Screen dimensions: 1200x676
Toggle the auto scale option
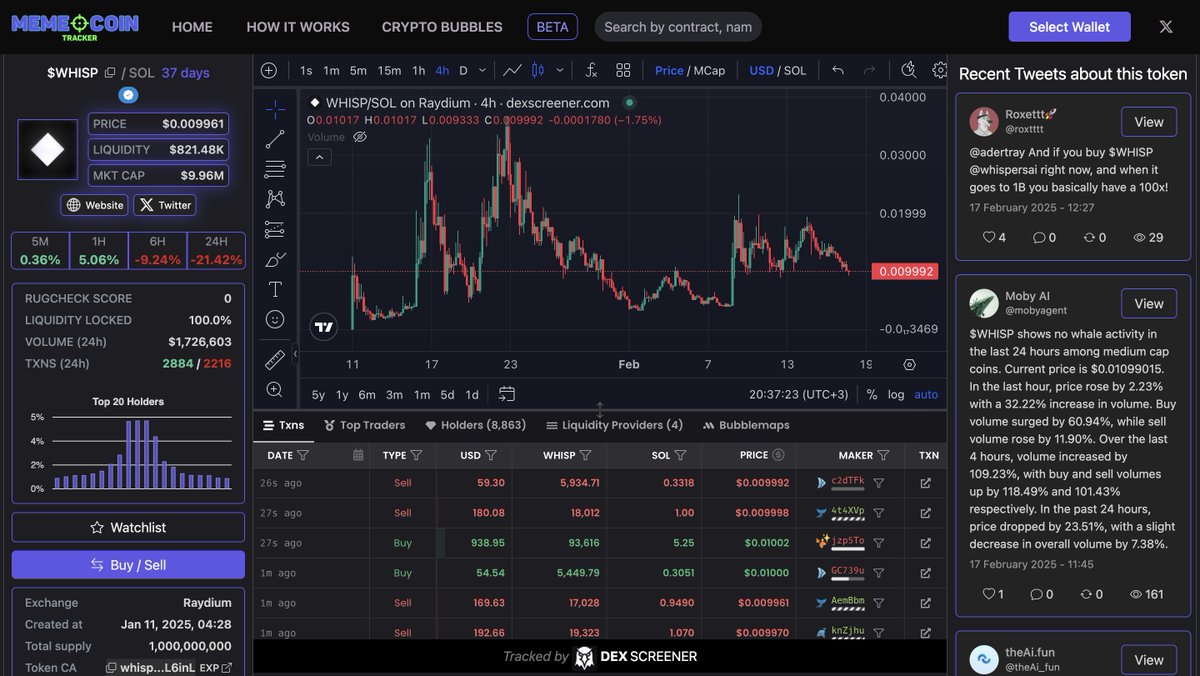(927, 394)
